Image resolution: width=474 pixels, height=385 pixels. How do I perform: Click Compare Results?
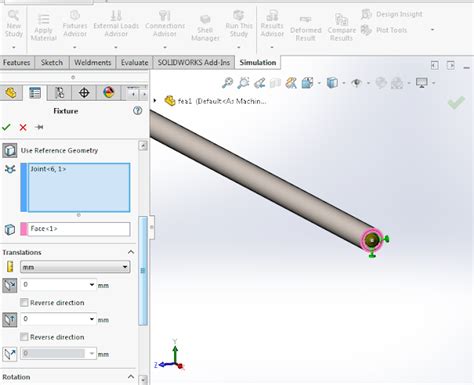point(341,28)
